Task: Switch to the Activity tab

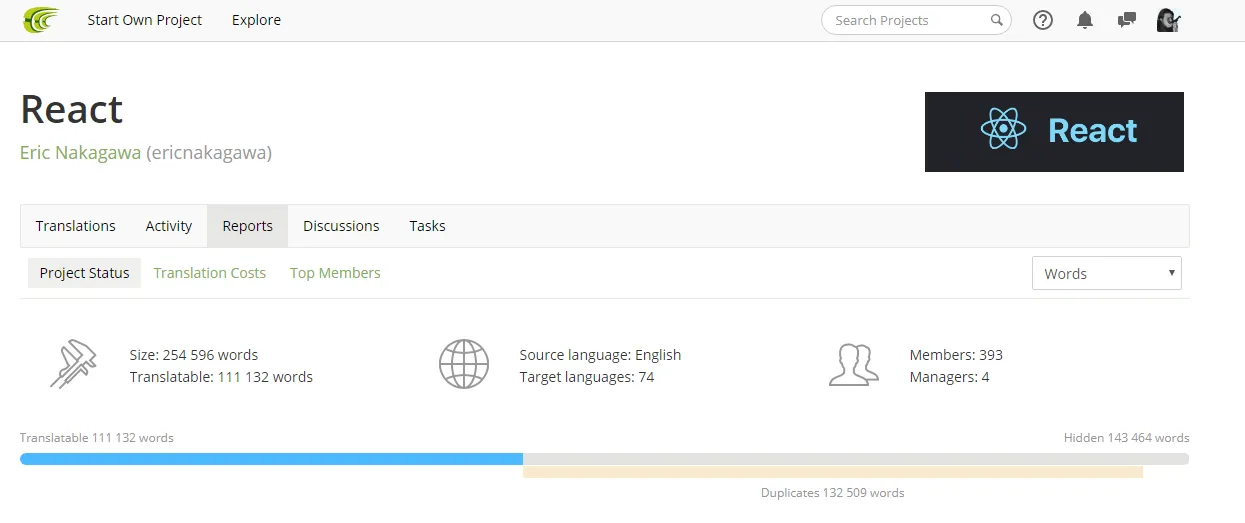Action: (169, 226)
